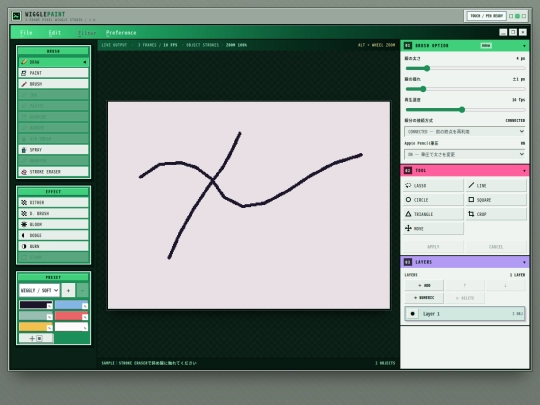Select the Draw pencil tool
The width and height of the screenshot is (540, 405).
point(53,62)
